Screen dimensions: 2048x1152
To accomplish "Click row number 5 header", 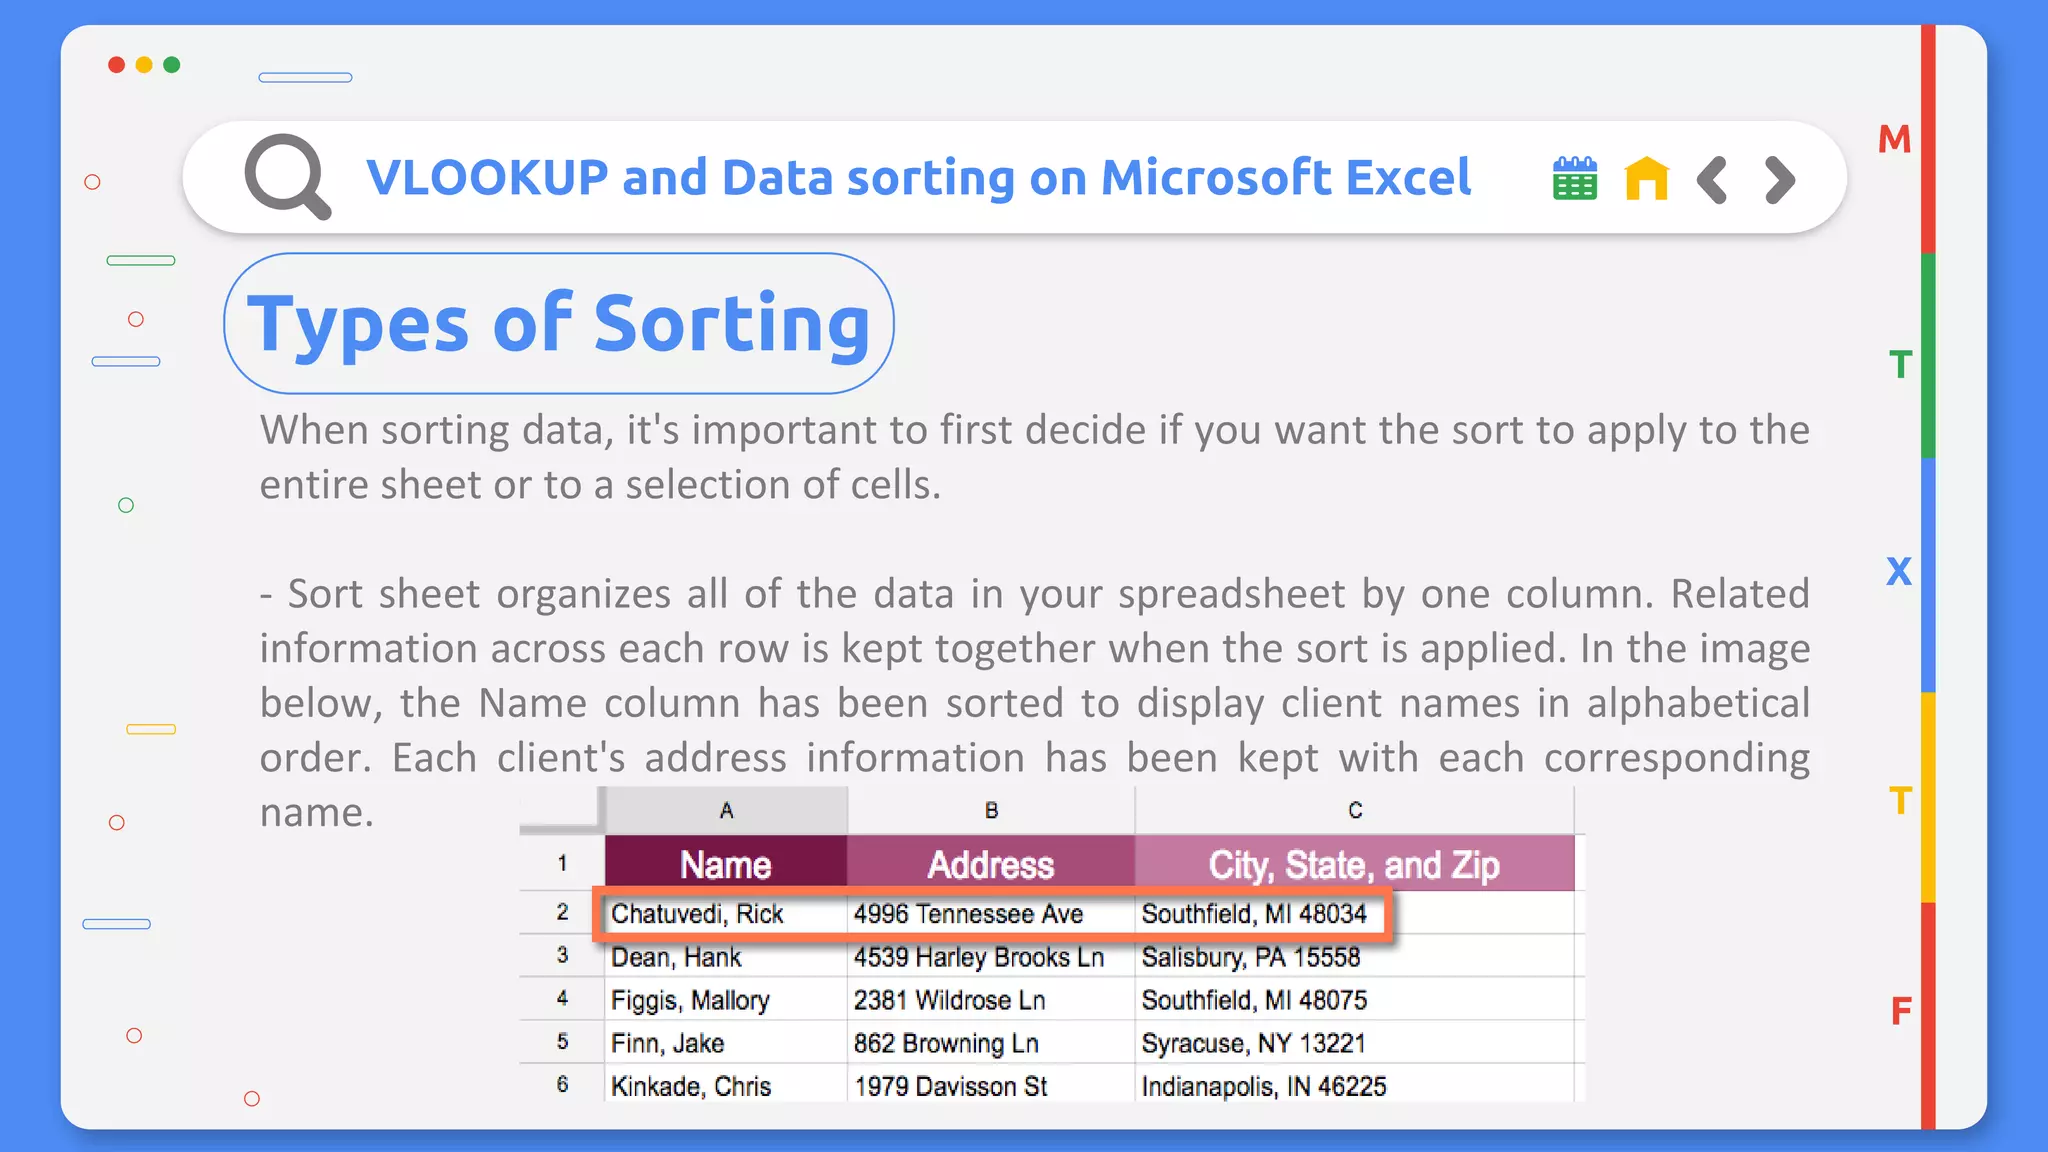I will [x=562, y=1041].
